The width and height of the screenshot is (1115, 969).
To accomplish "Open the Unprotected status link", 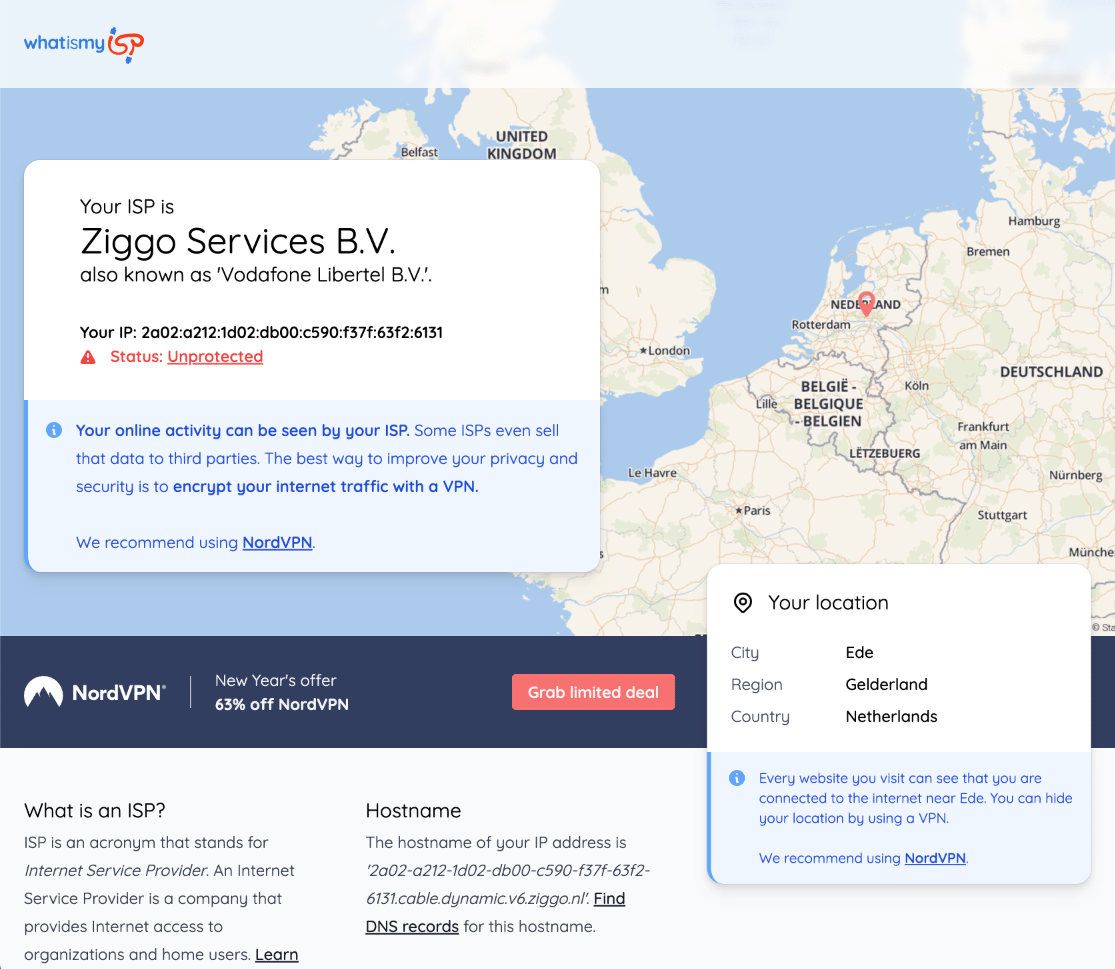I will [215, 357].
